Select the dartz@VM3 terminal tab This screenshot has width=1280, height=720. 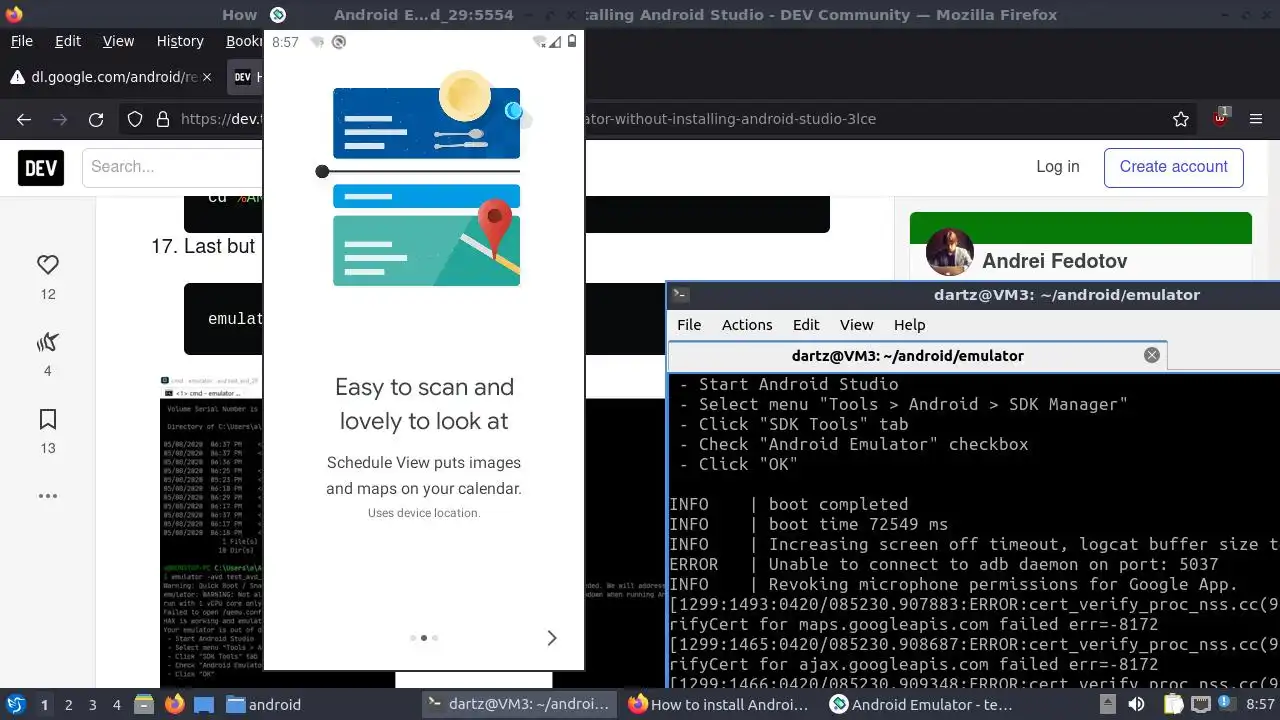(917, 355)
